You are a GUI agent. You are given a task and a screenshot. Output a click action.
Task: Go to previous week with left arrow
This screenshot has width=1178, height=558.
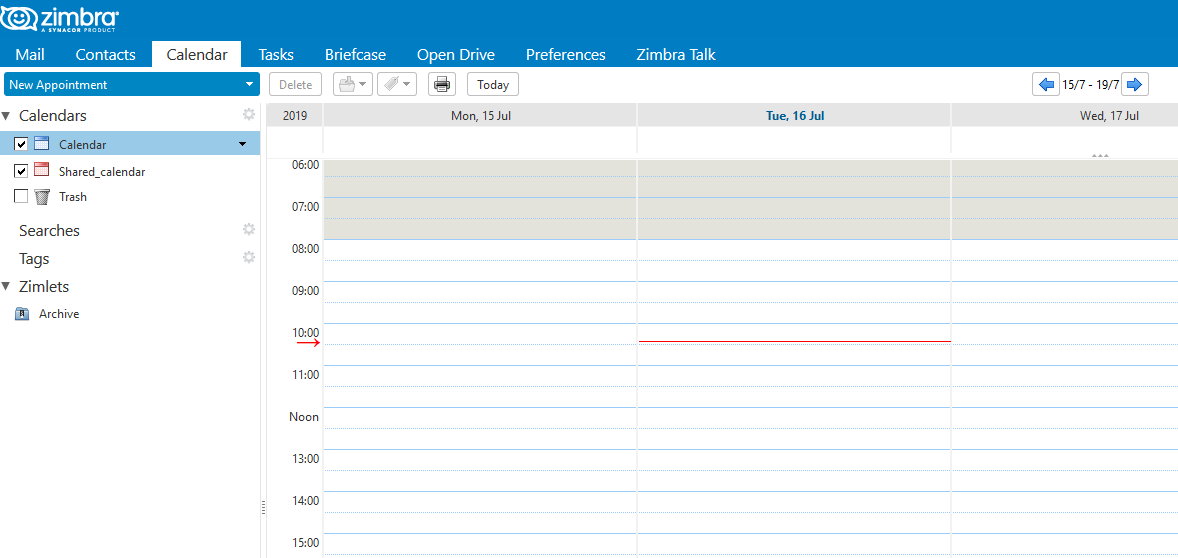pos(1045,85)
